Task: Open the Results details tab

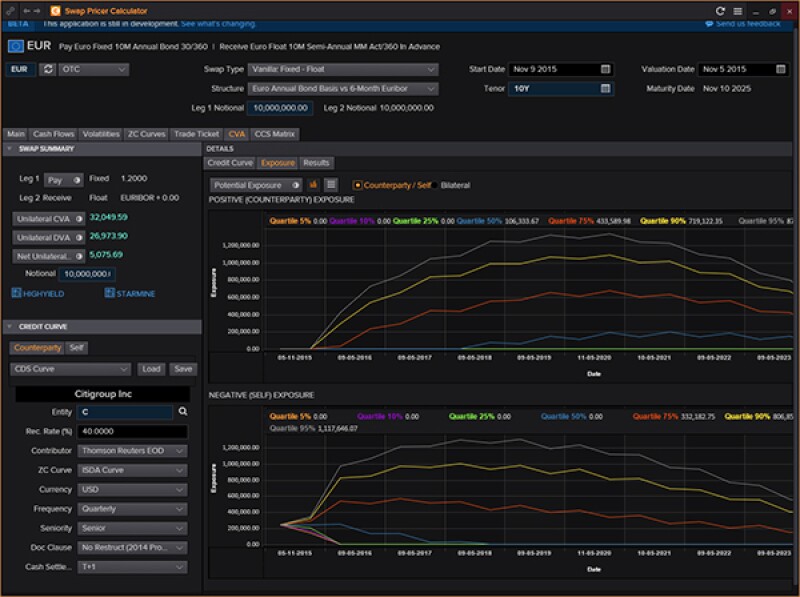Action: (316, 163)
